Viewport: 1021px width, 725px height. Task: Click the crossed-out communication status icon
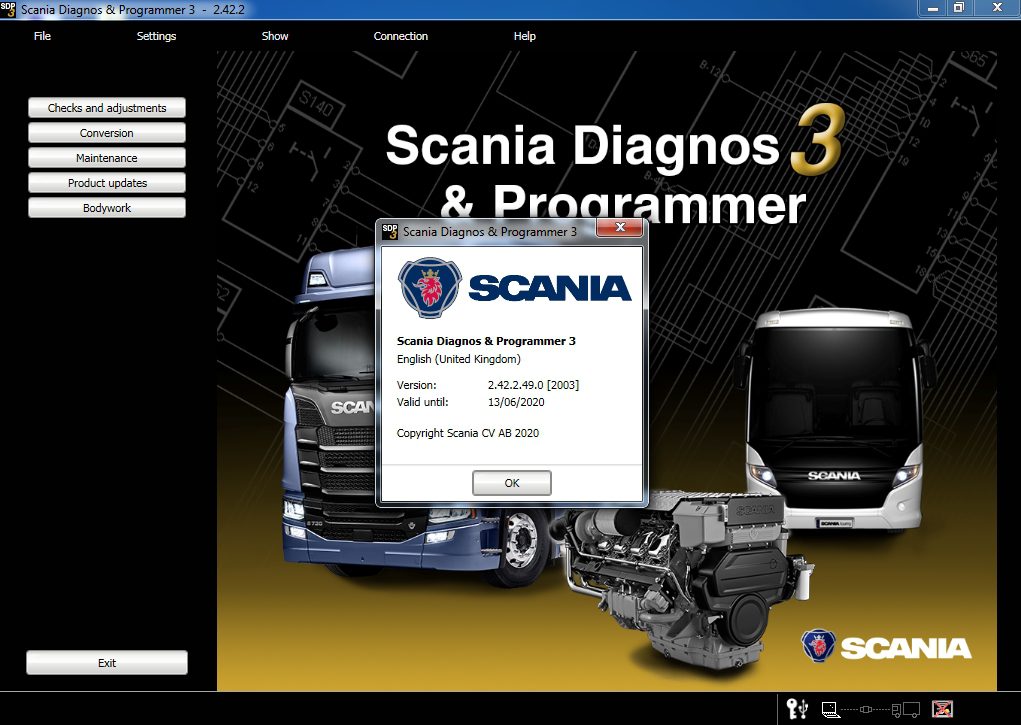(x=941, y=709)
